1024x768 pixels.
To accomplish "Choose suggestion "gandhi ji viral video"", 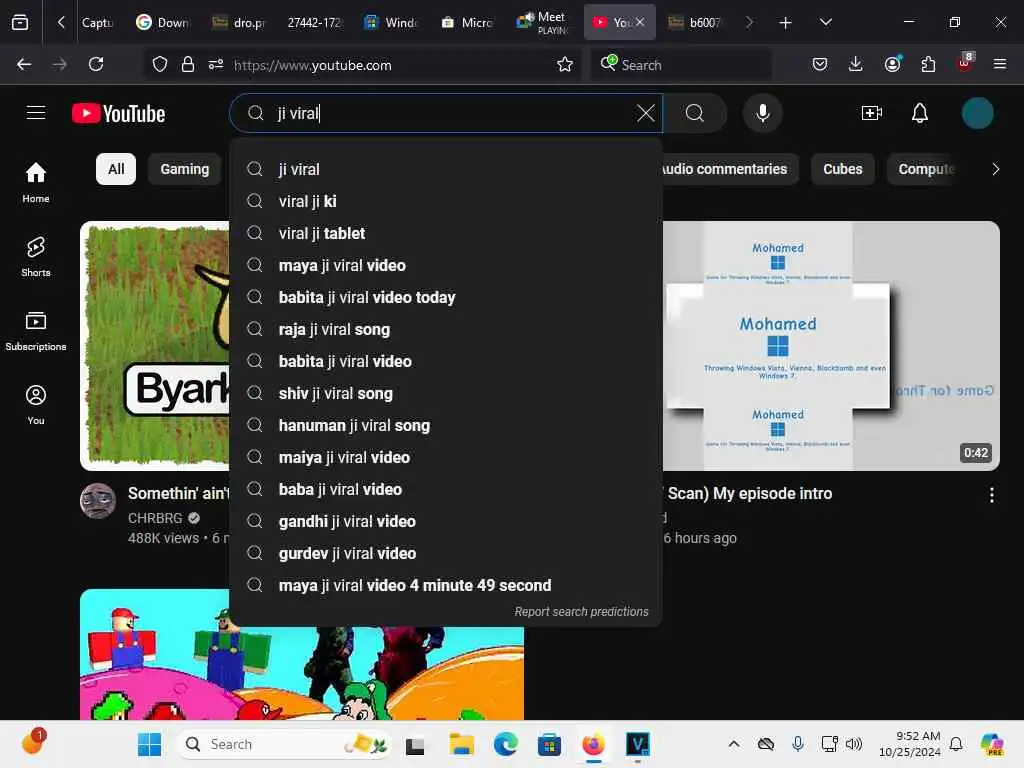I will (446, 521).
